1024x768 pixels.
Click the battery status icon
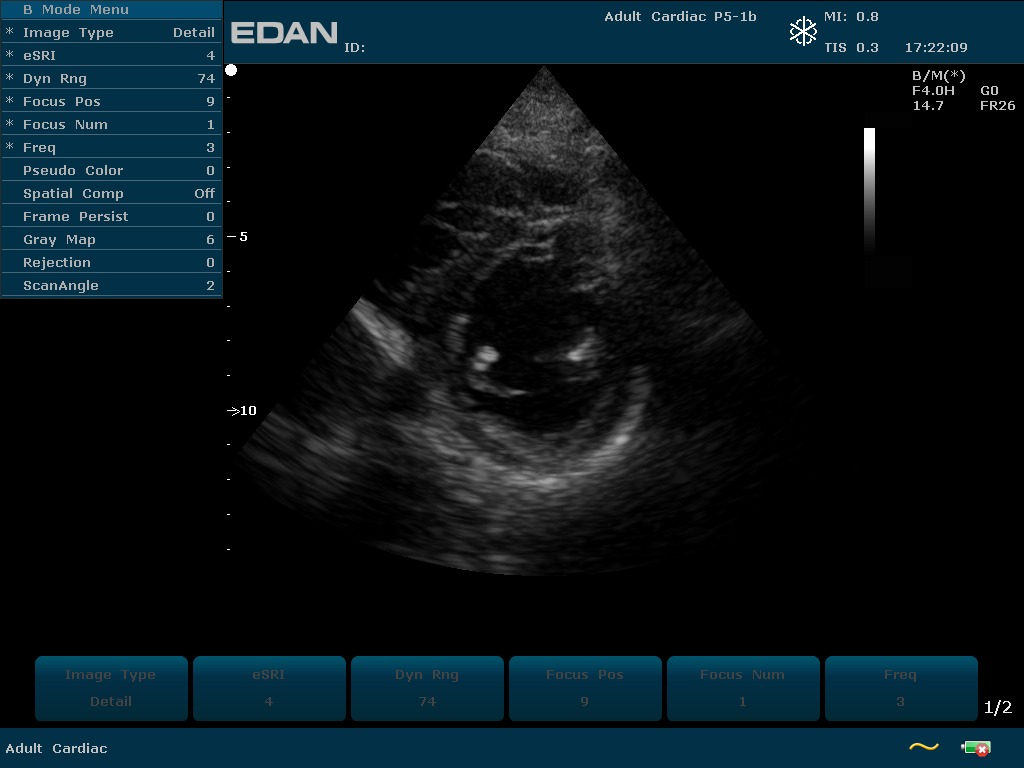pyautogui.click(x=976, y=747)
